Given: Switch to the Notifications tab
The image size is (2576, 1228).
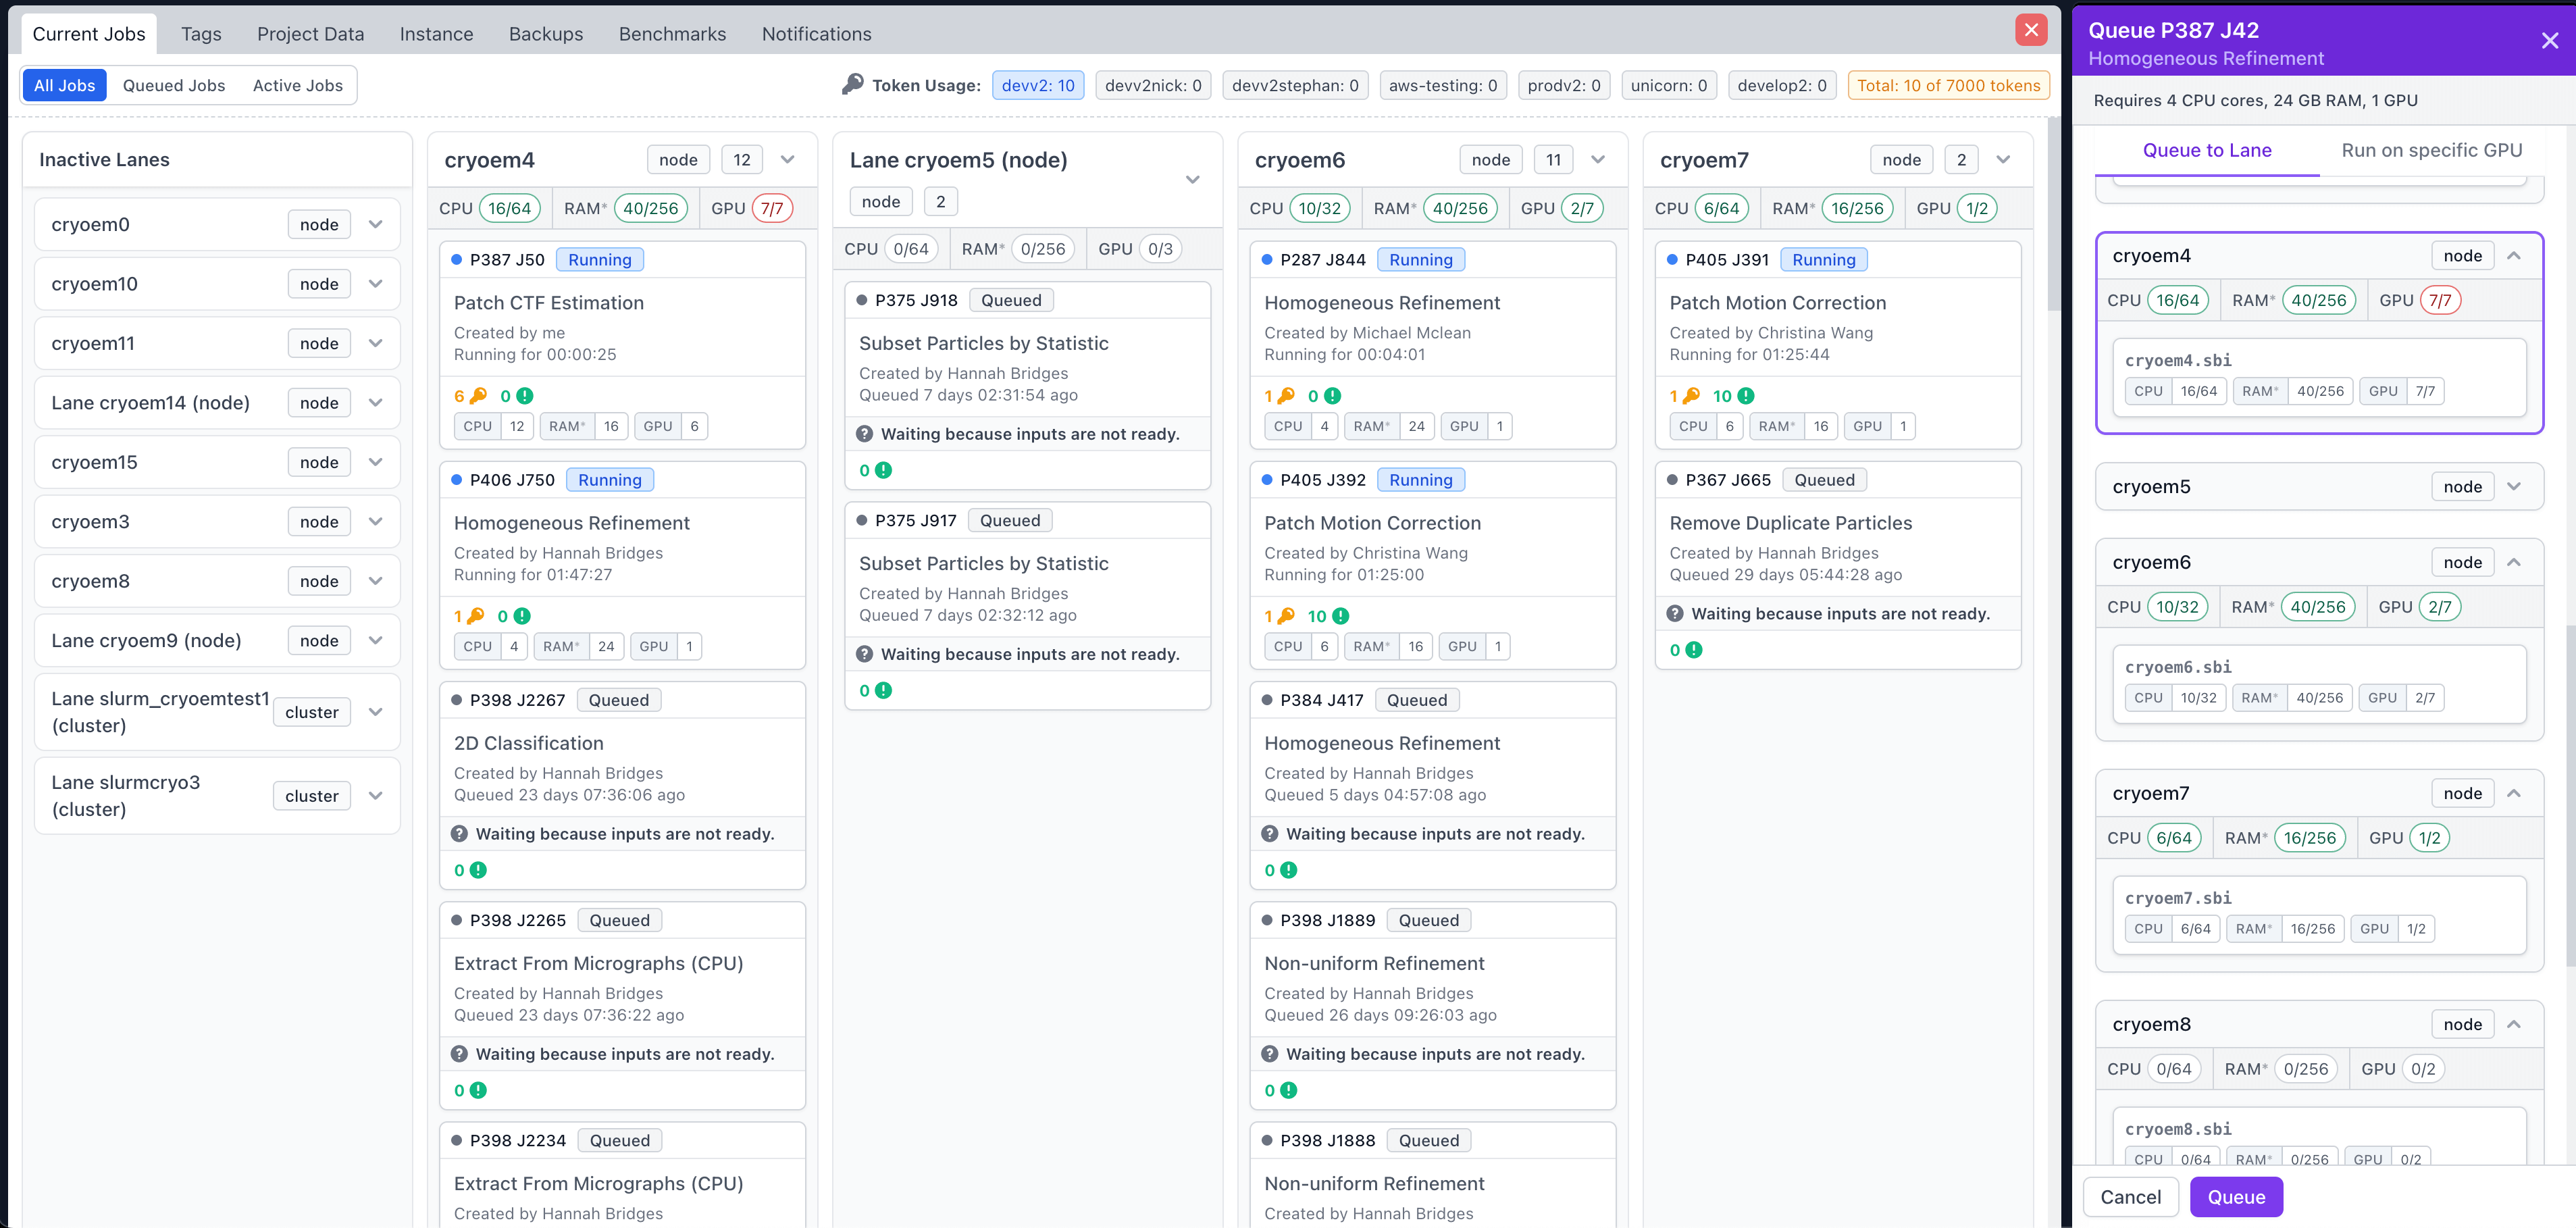Looking at the screenshot, I should coord(816,33).
